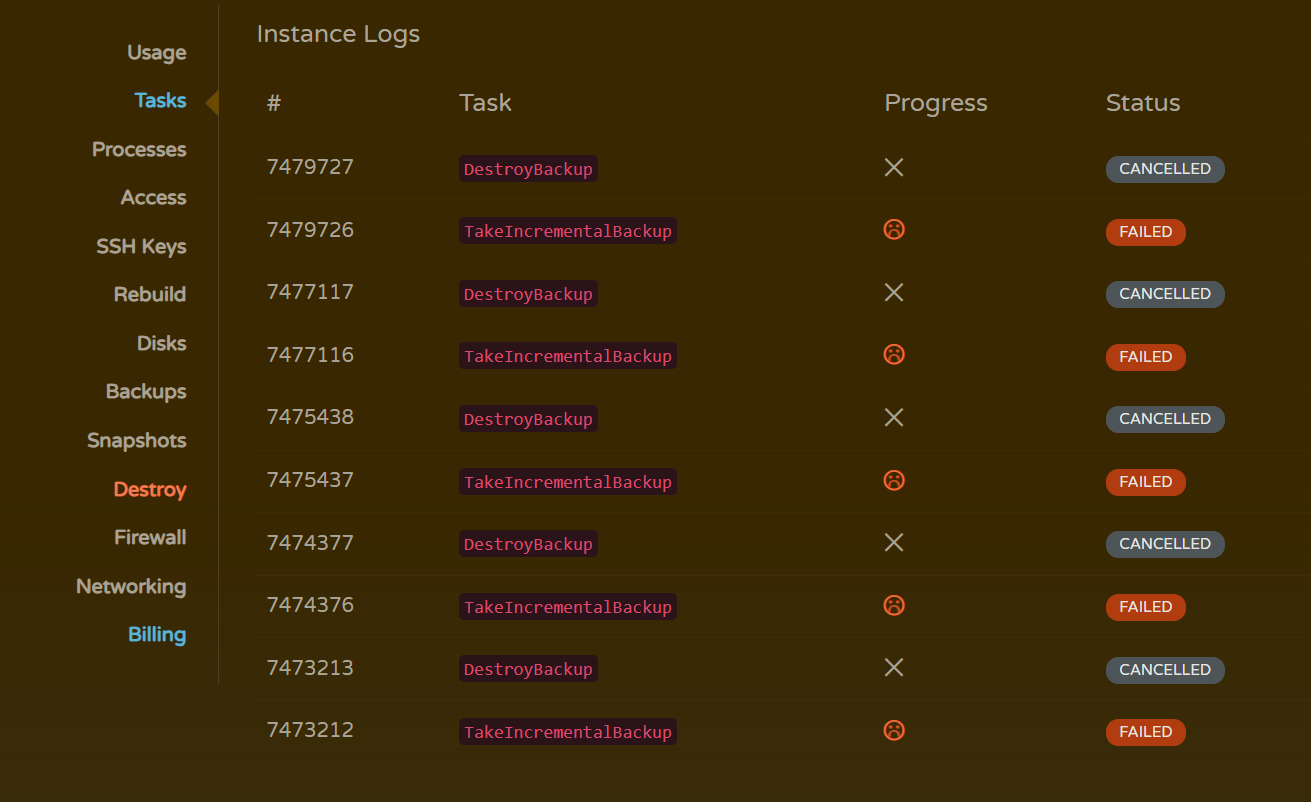Screen dimensions: 1311x802
Task: Click the TakeIncrementalBackup label for task 7474376
Action: tap(568, 607)
